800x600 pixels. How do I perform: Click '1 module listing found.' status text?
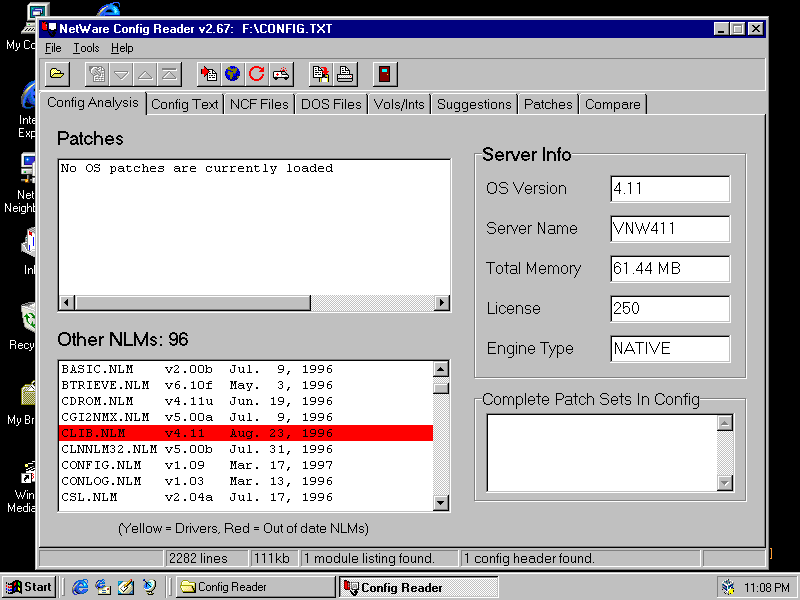coord(380,559)
